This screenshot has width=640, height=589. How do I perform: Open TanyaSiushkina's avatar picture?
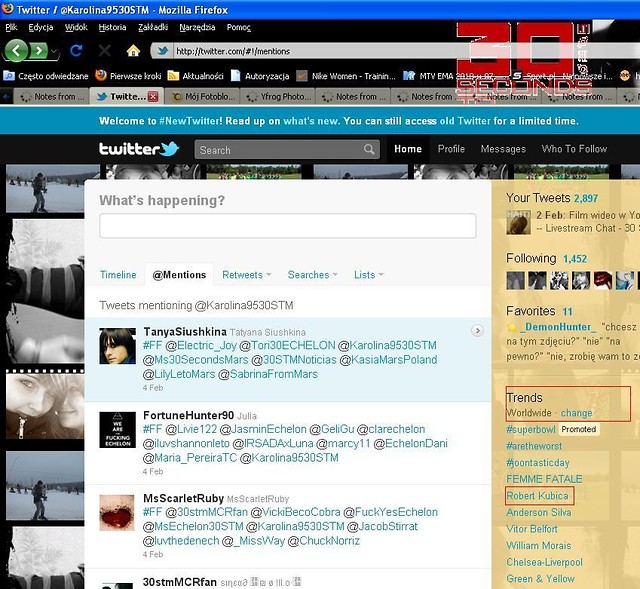click(118, 346)
